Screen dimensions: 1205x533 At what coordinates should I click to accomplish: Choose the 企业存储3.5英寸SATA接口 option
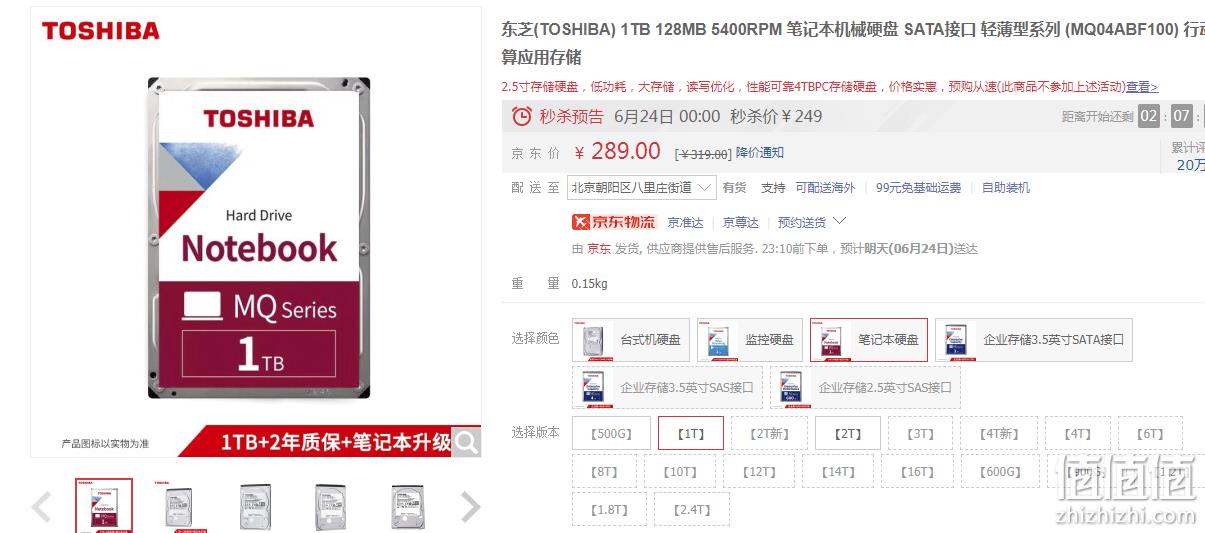1034,340
